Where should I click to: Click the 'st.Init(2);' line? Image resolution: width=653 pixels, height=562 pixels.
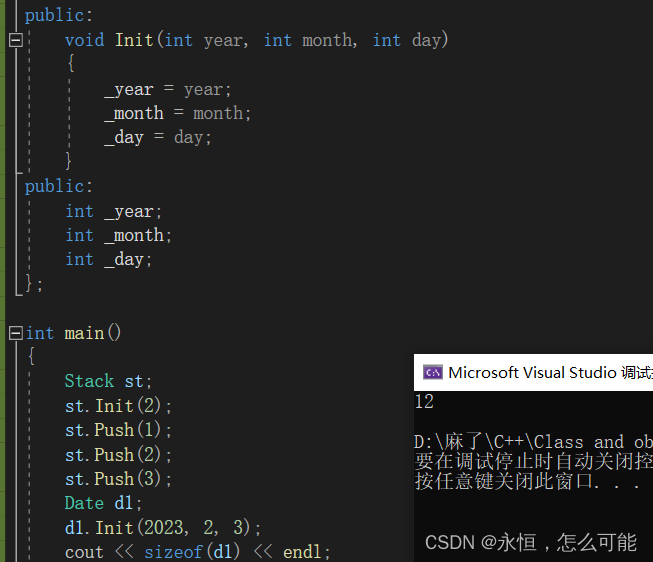[118, 405]
